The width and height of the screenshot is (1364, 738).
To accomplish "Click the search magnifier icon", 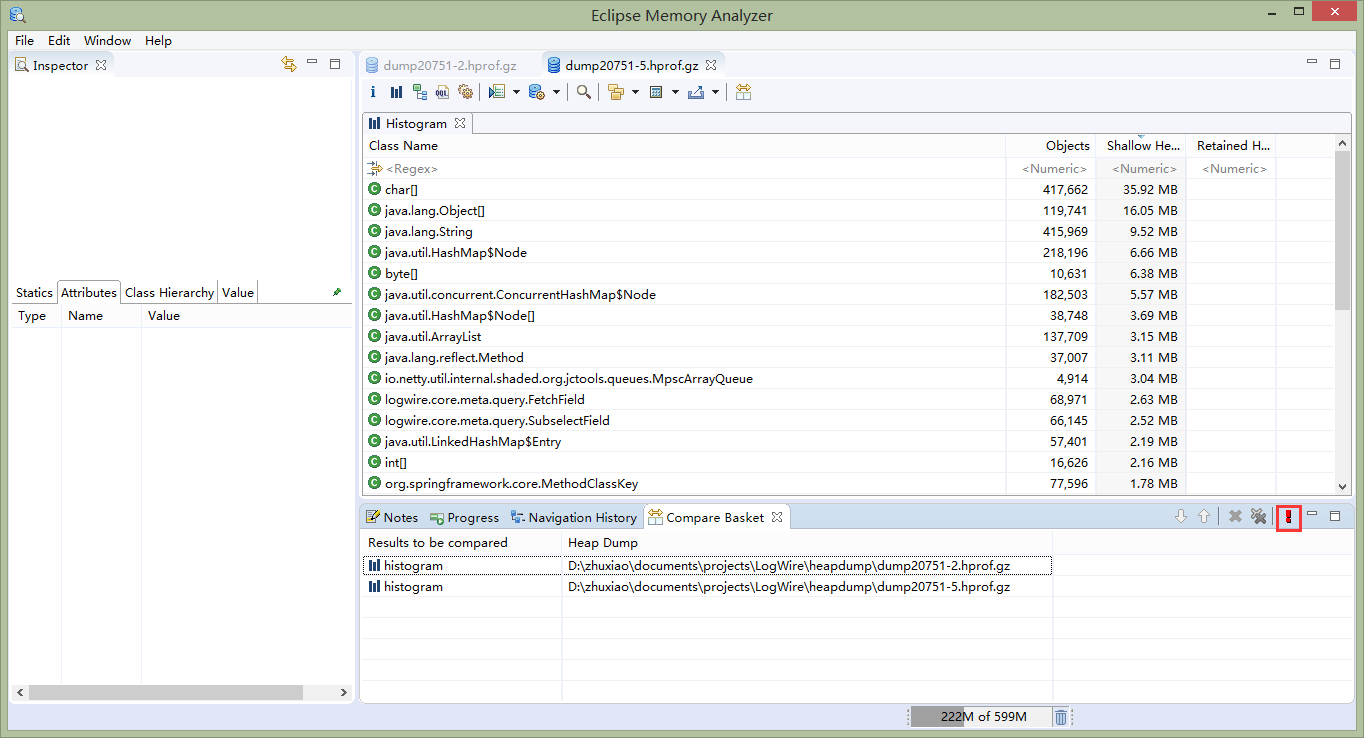I will 584,91.
